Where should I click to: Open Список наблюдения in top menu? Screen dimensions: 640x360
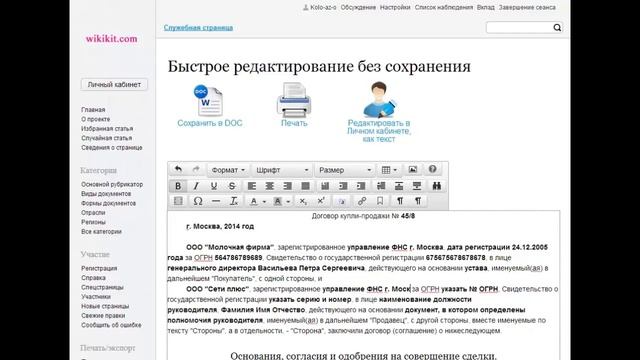(444, 7)
